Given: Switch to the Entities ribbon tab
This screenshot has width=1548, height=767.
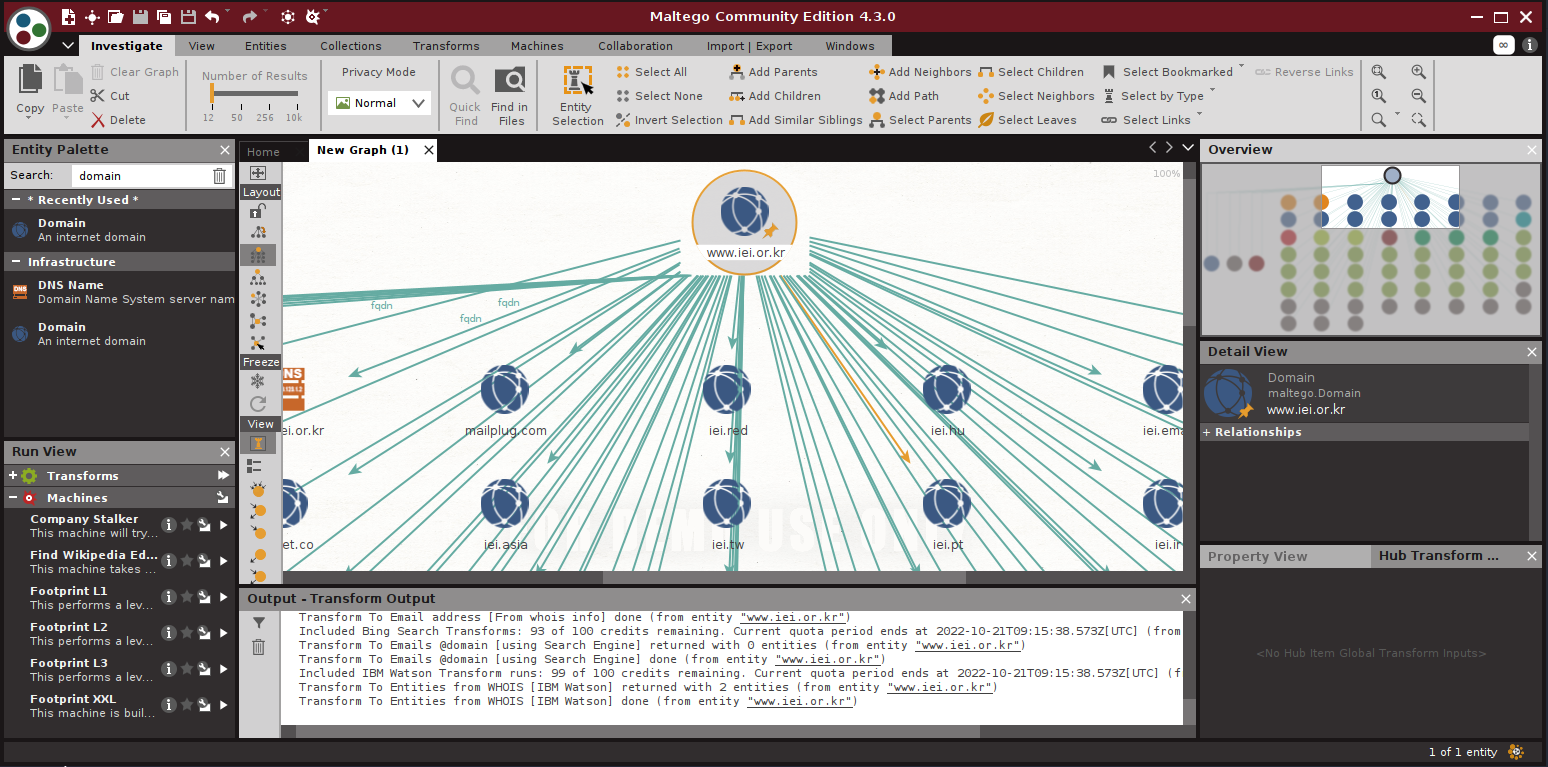Looking at the screenshot, I should 266,46.
